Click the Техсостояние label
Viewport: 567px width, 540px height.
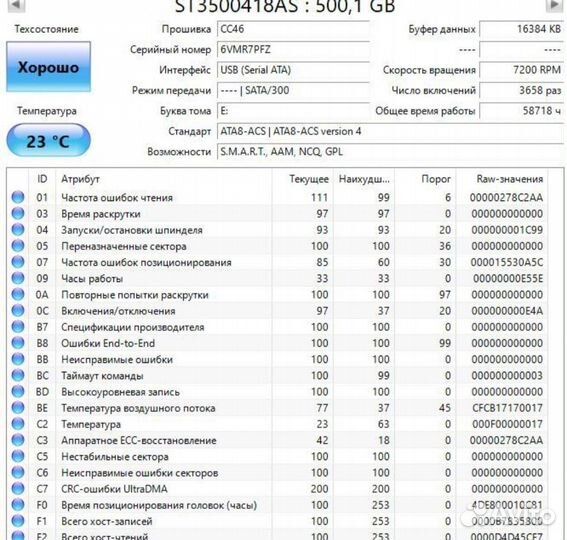(x=47, y=29)
